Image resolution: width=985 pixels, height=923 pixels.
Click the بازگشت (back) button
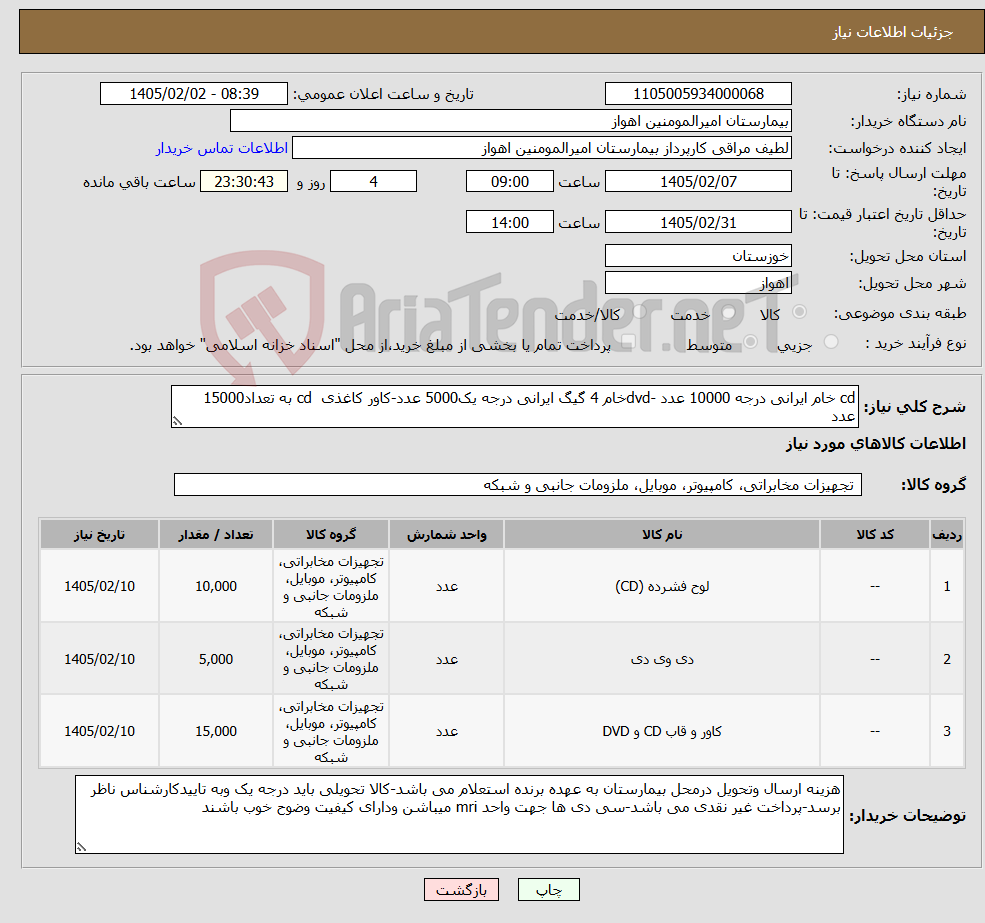click(461, 890)
